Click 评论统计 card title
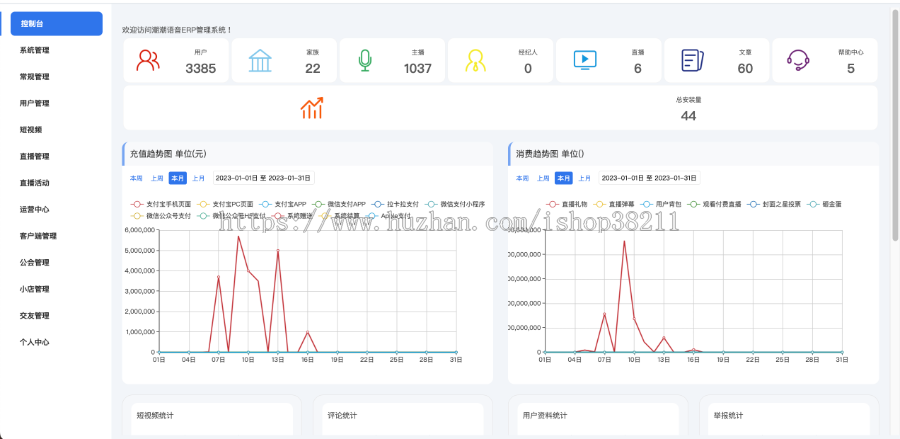The height and width of the screenshot is (439, 900). (x=342, y=415)
